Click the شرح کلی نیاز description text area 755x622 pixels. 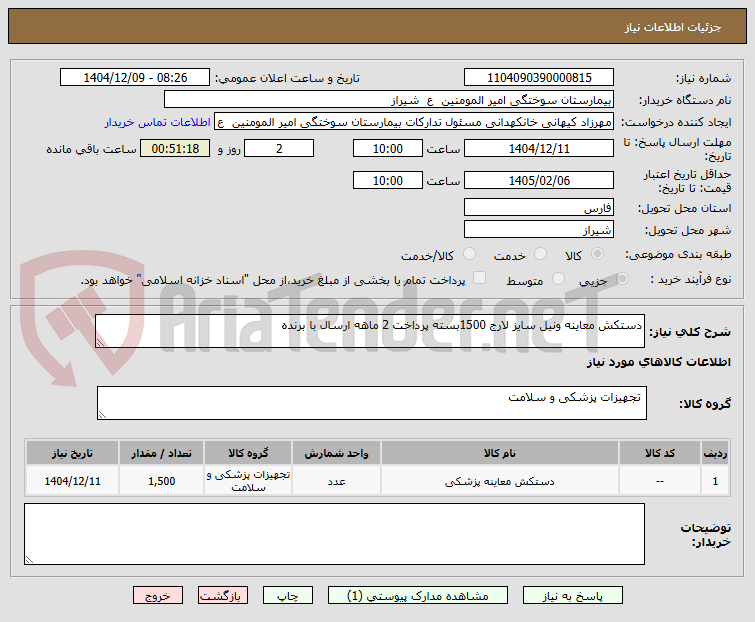370,331
